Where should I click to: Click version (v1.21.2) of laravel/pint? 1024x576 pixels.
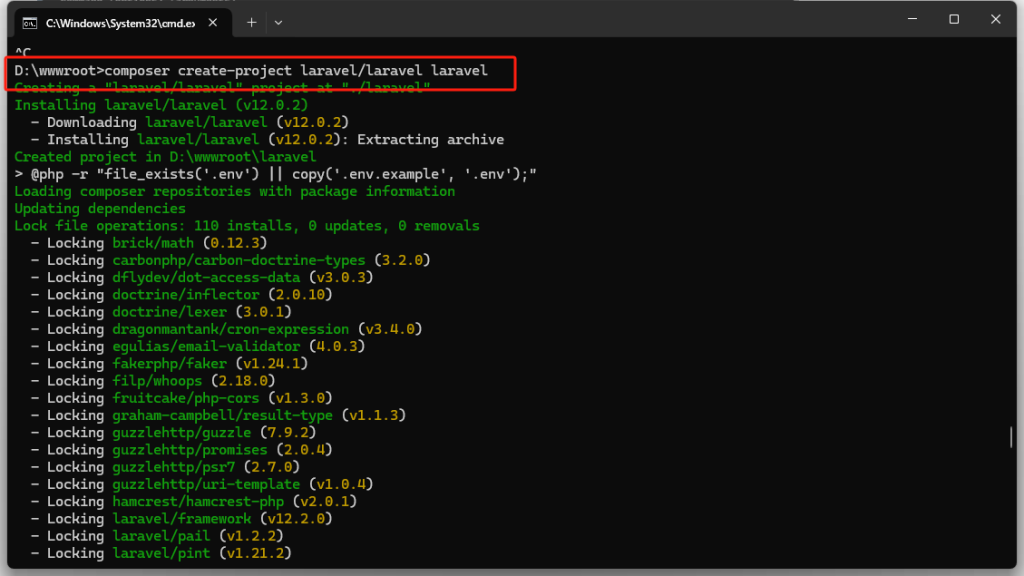pyautogui.click(x=255, y=553)
